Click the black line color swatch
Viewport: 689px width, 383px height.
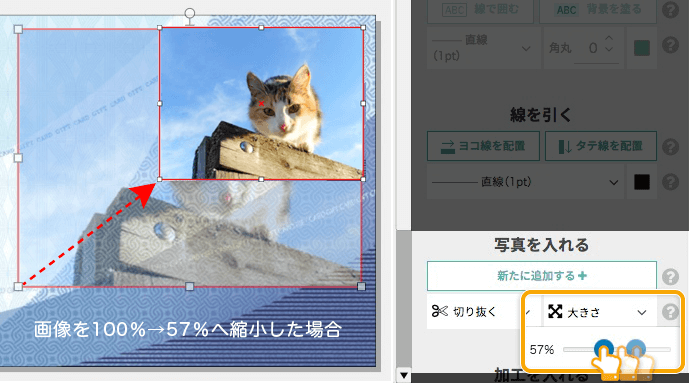[642, 182]
